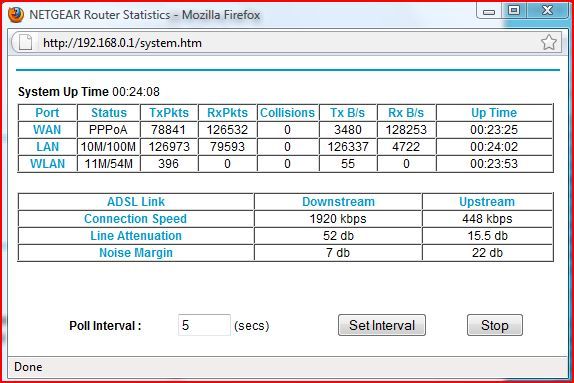Stop statistics polling with the Stop button

(495, 325)
